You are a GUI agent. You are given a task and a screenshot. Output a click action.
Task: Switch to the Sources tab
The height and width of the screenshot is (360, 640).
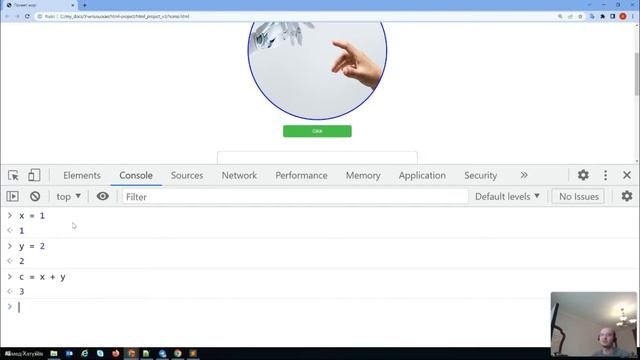(187, 175)
